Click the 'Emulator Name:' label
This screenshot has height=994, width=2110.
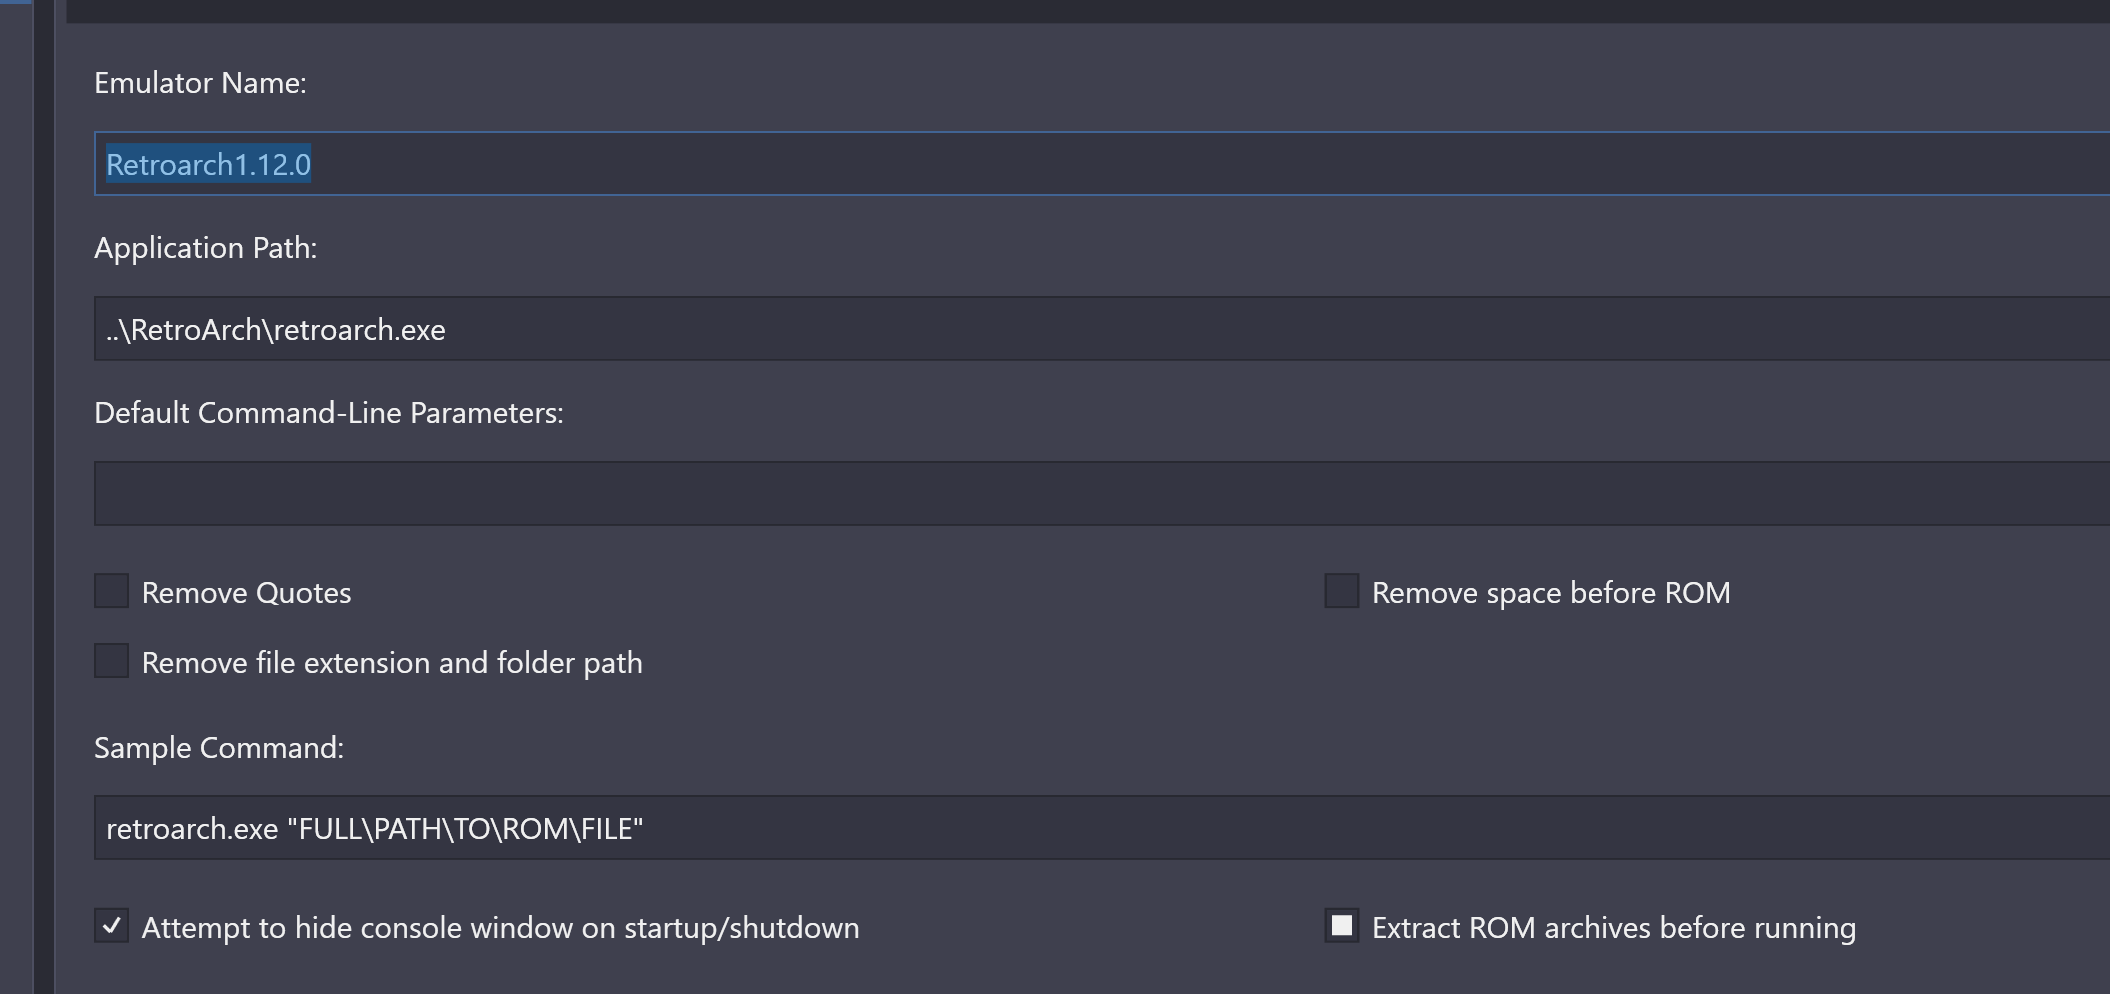200,83
